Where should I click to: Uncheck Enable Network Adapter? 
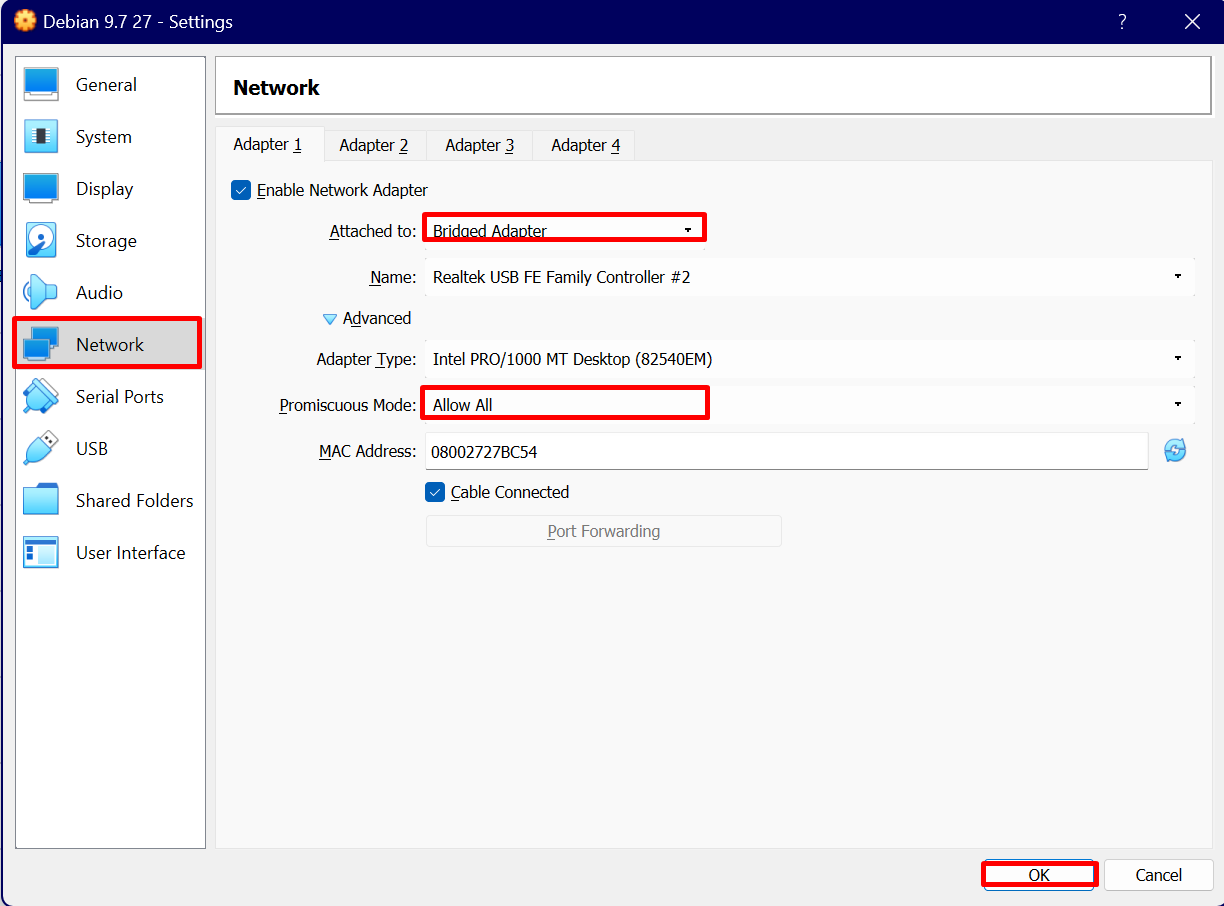[x=241, y=190]
